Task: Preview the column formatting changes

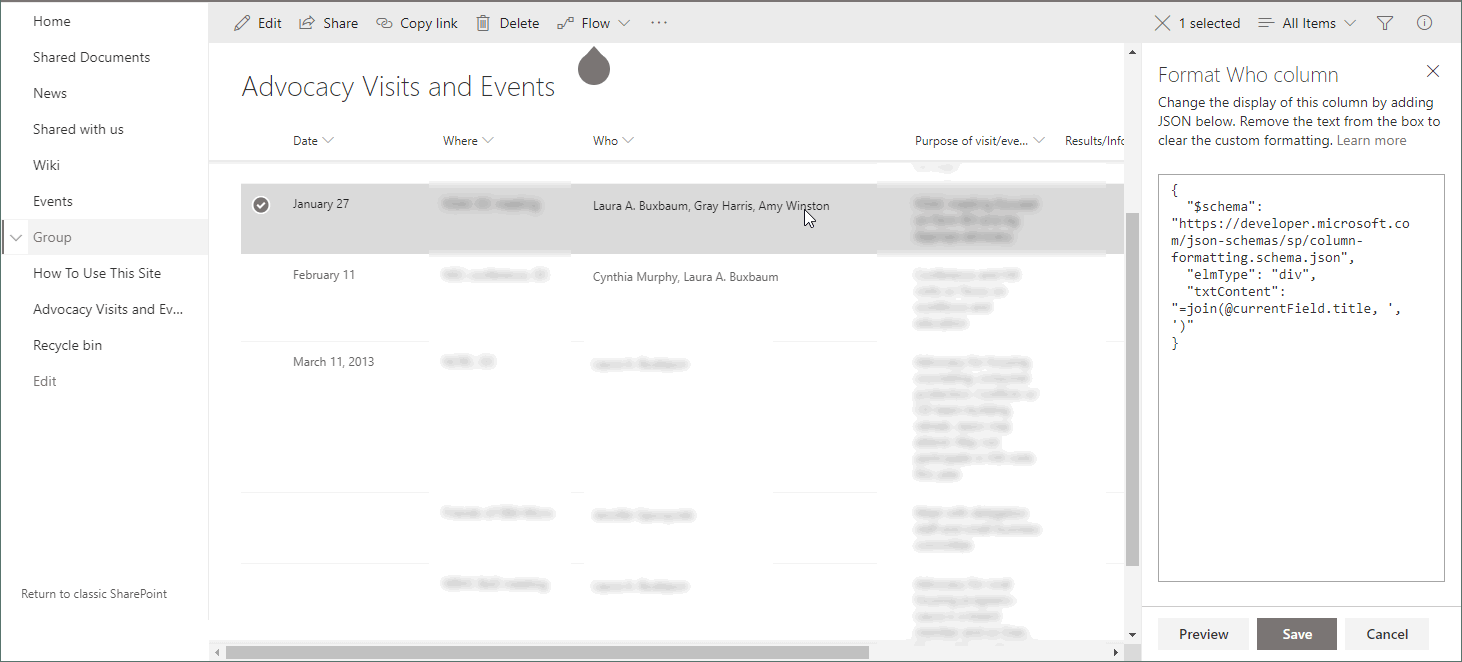Action: pos(1203,633)
